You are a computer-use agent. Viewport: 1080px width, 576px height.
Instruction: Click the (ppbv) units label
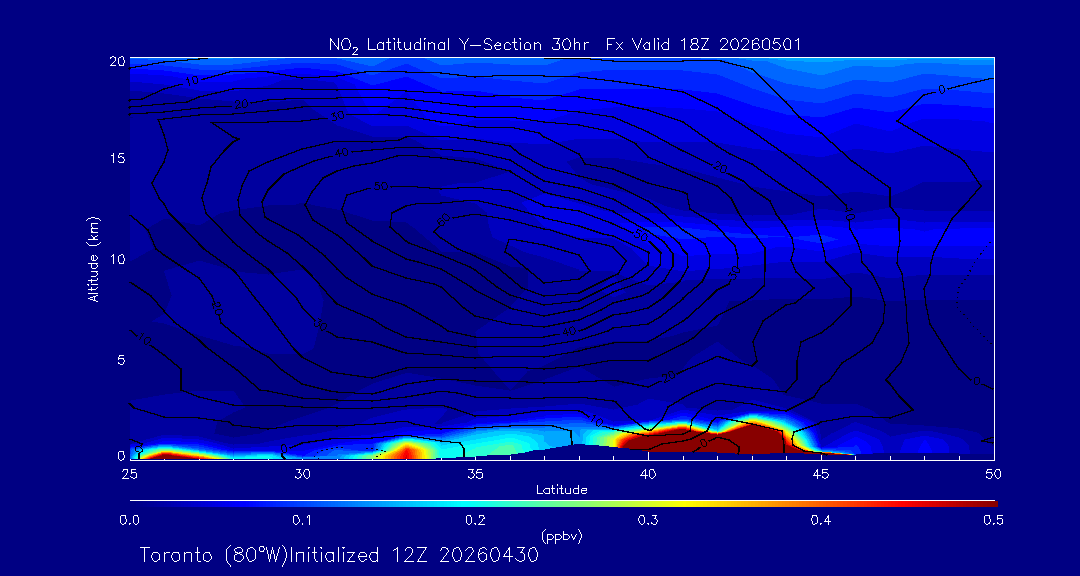tap(561, 535)
